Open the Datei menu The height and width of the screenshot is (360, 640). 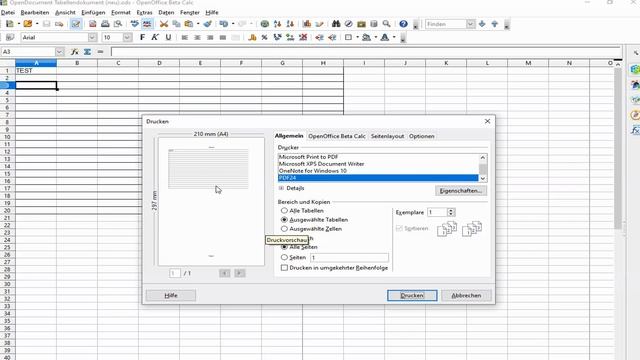point(8,13)
